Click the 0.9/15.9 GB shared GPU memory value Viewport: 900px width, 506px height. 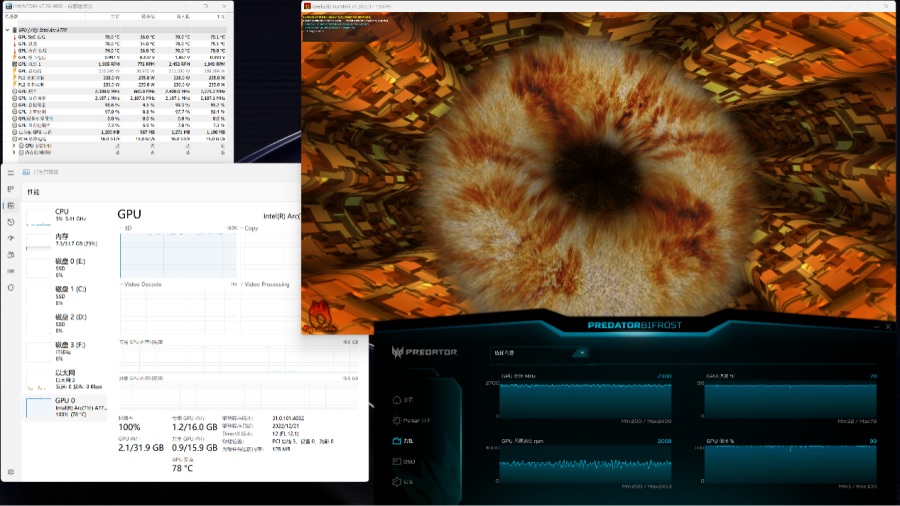click(194, 447)
